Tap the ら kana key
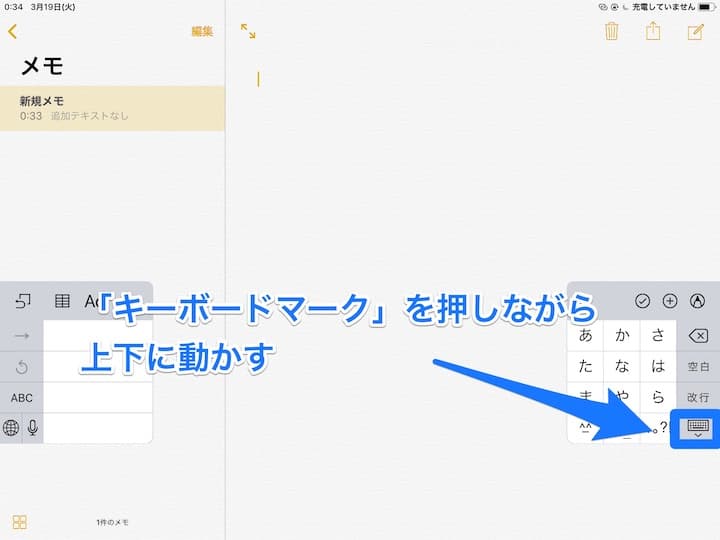 (658, 397)
